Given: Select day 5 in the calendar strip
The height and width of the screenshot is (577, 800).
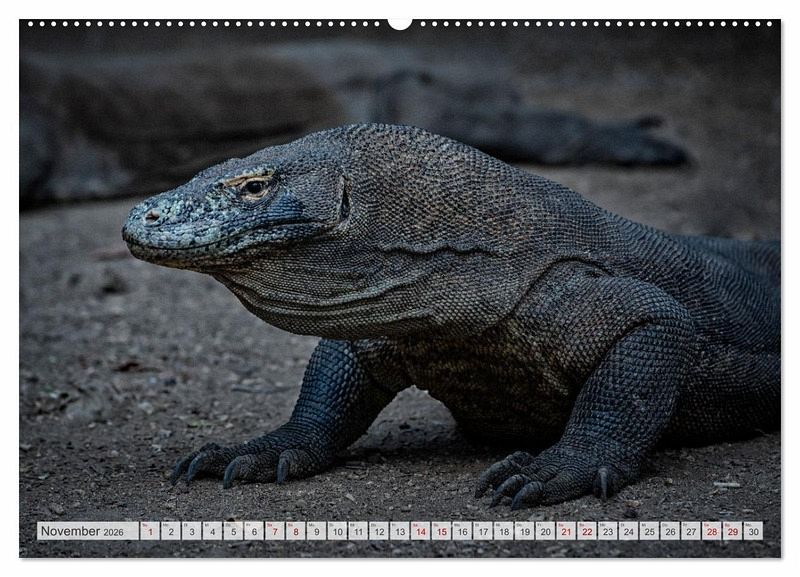Looking at the screenshot, I should 233,531.
